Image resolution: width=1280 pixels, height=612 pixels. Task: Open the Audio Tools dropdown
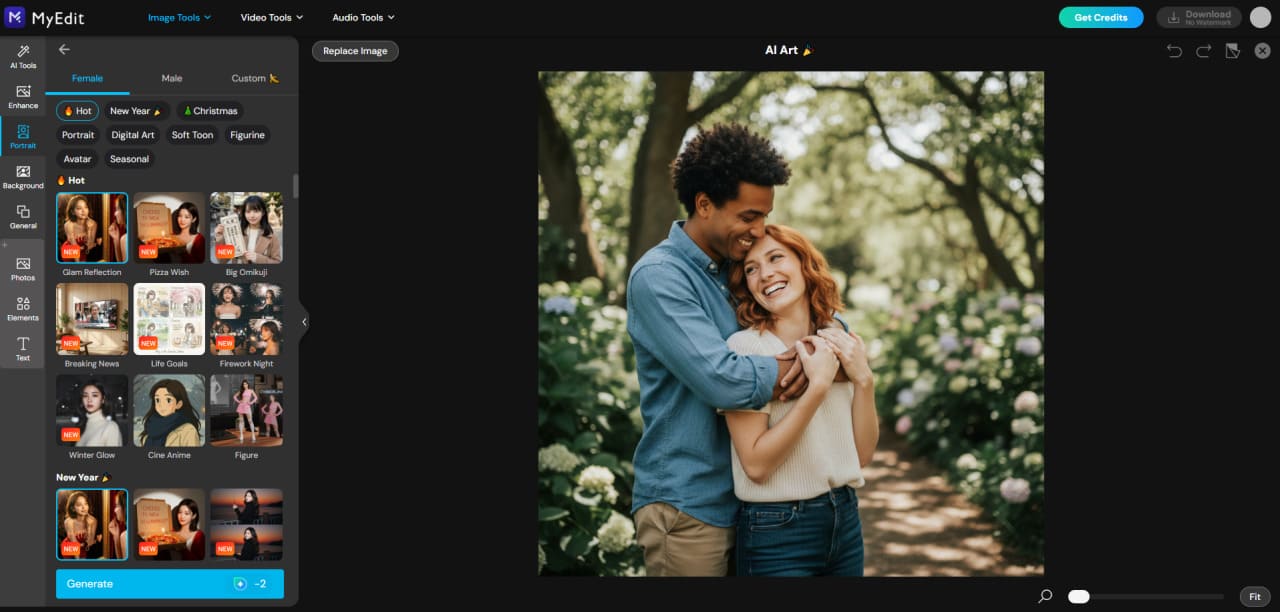coord(362,17)
